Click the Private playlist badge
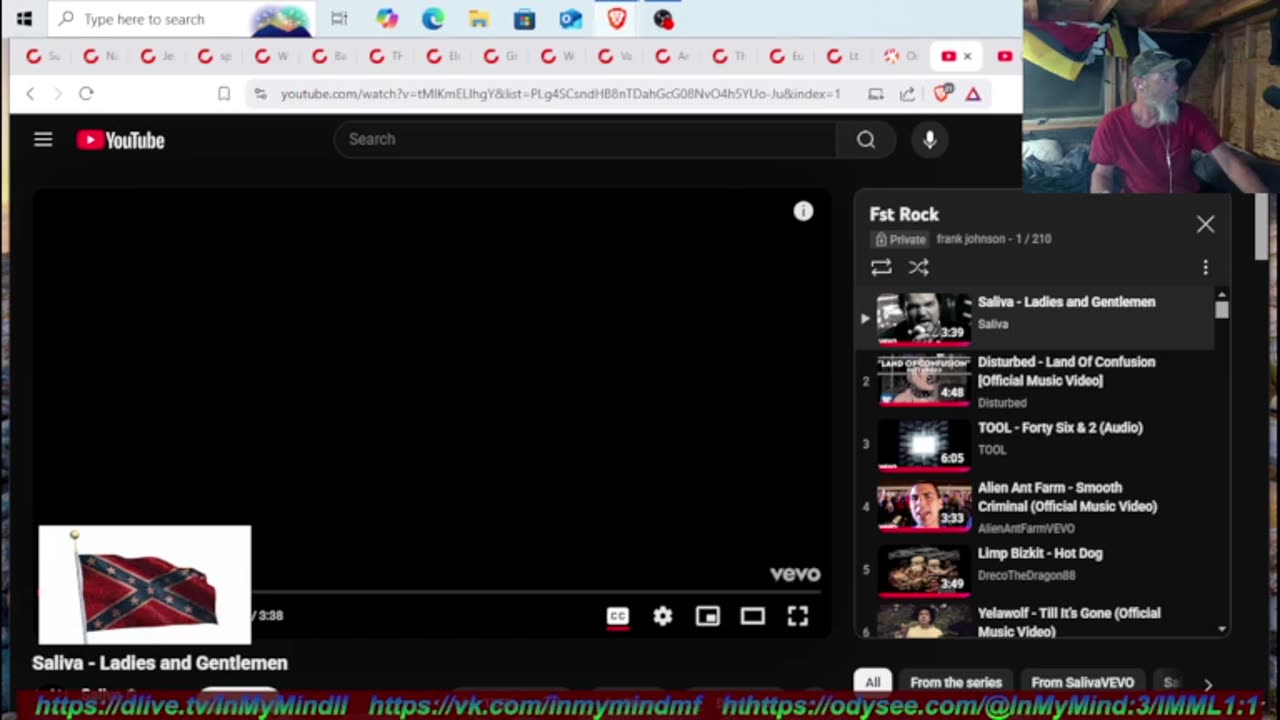The width and height of the screenshot is (1280, 720). pyautogui.click(x=900, y=239)
